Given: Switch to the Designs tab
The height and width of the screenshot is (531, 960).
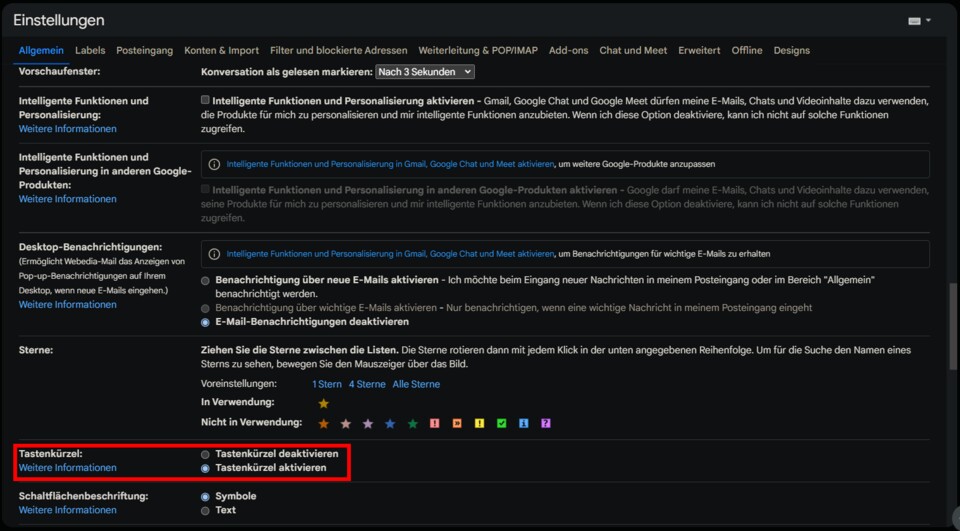Looking at the screenshot, I should click(792, 50).
